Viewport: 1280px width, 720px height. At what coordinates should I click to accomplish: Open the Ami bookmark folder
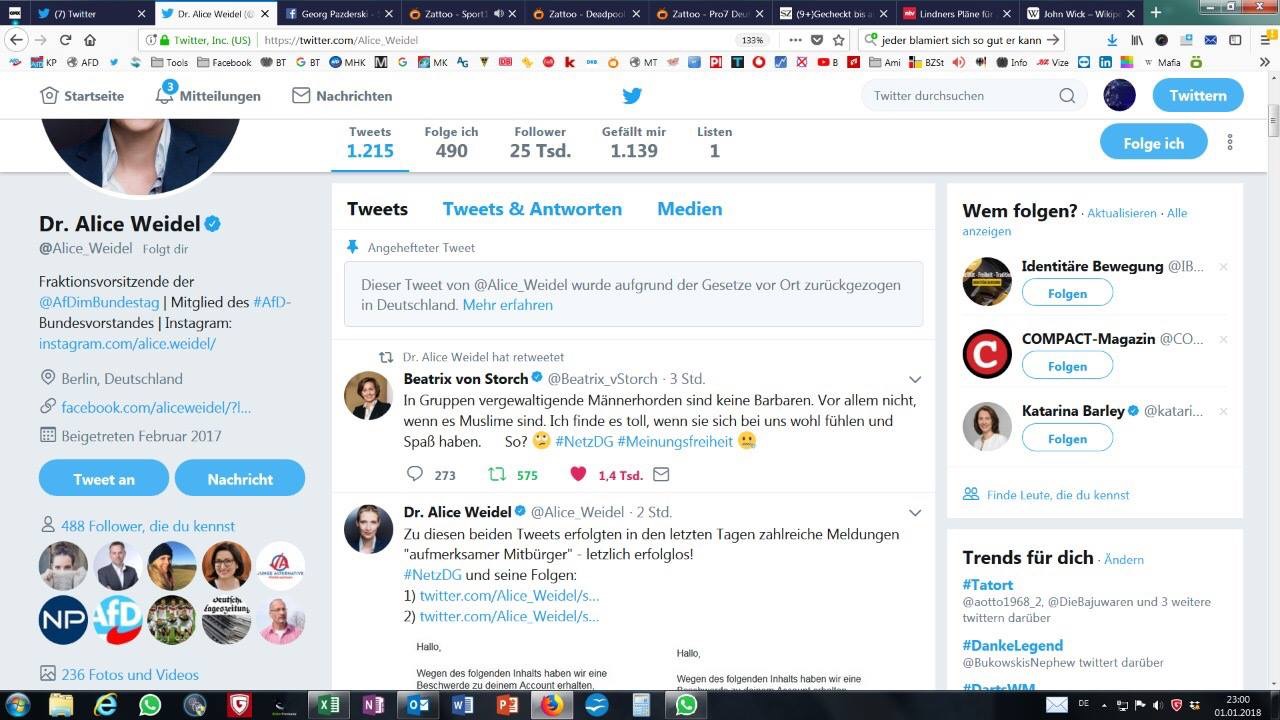click(x=885, y=62)
